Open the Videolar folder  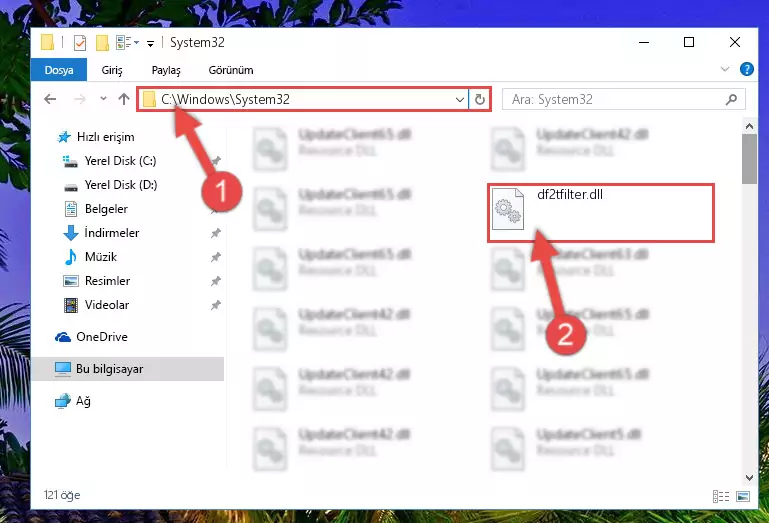click(106, 305)
